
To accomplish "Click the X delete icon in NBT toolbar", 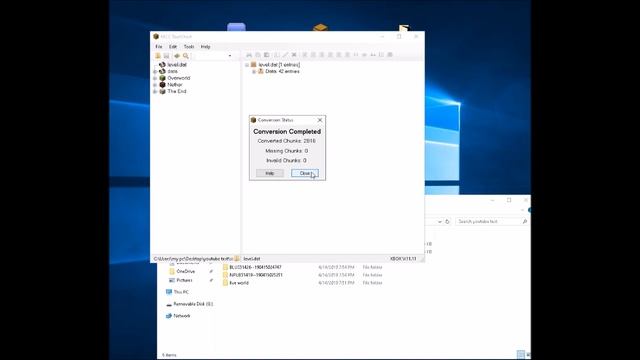I will 294,55.
